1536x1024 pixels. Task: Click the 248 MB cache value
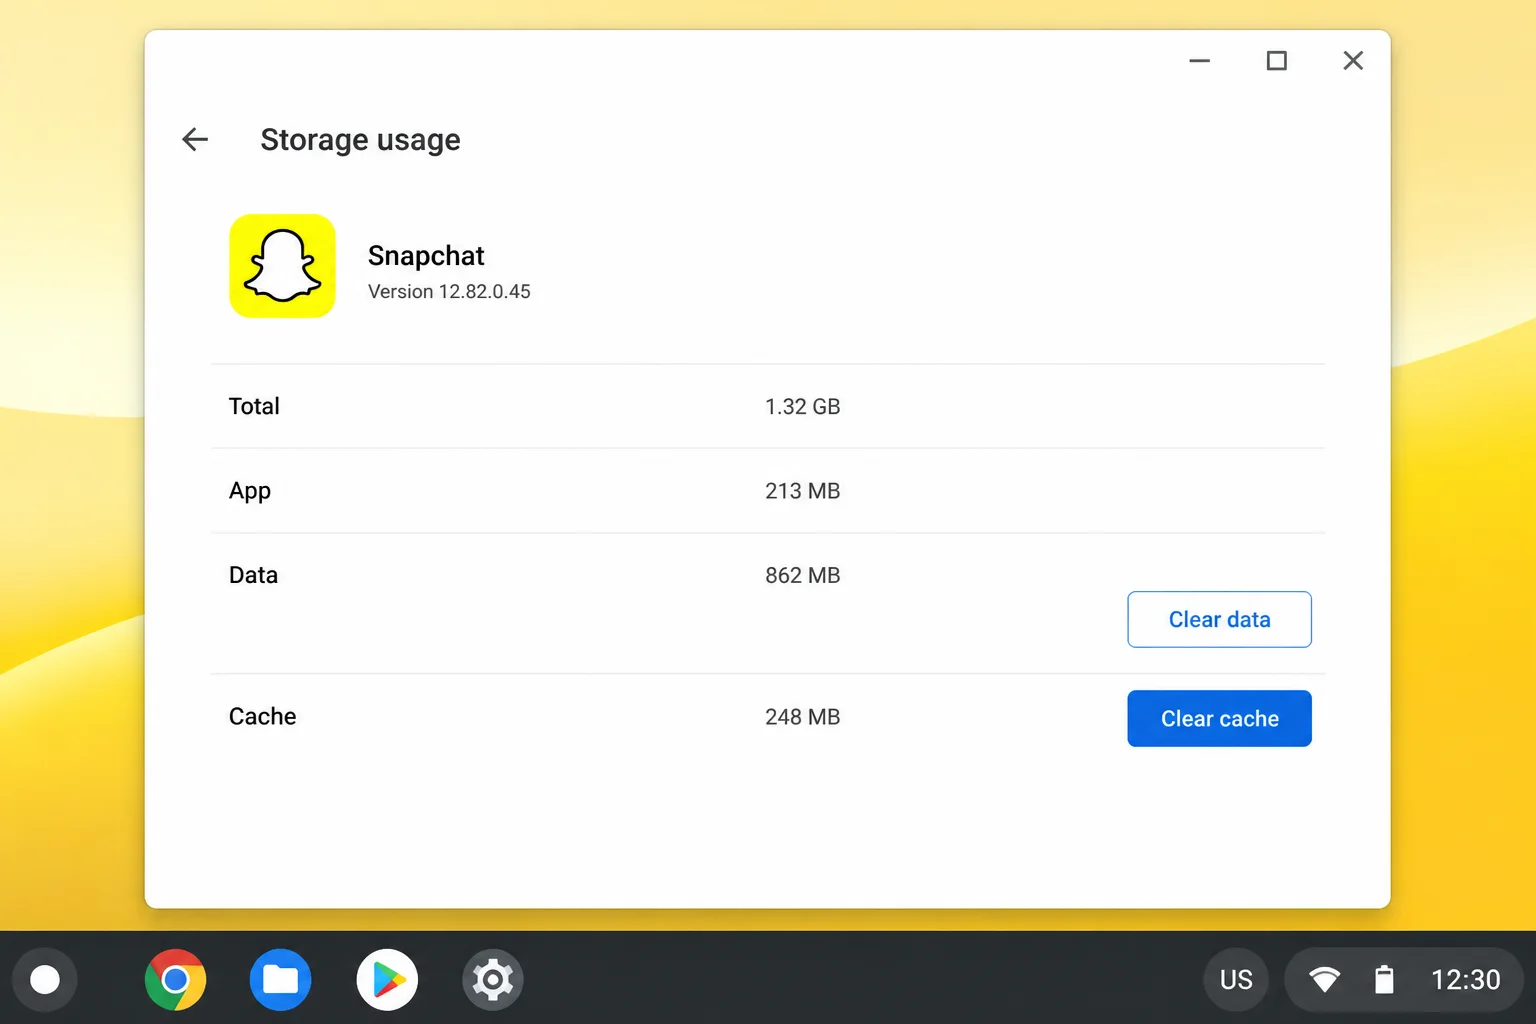[x=802, y=717]
